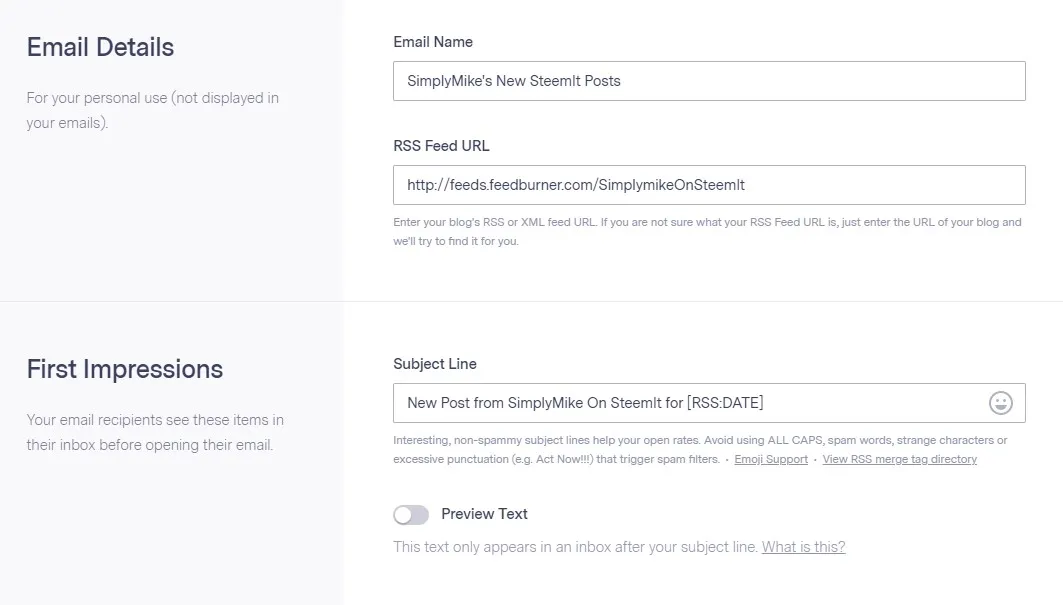The width and height of the screenshot is (1063, 605).
Task: Click 'This text only appears in an inbox' hint
Action: click(576, 547)
